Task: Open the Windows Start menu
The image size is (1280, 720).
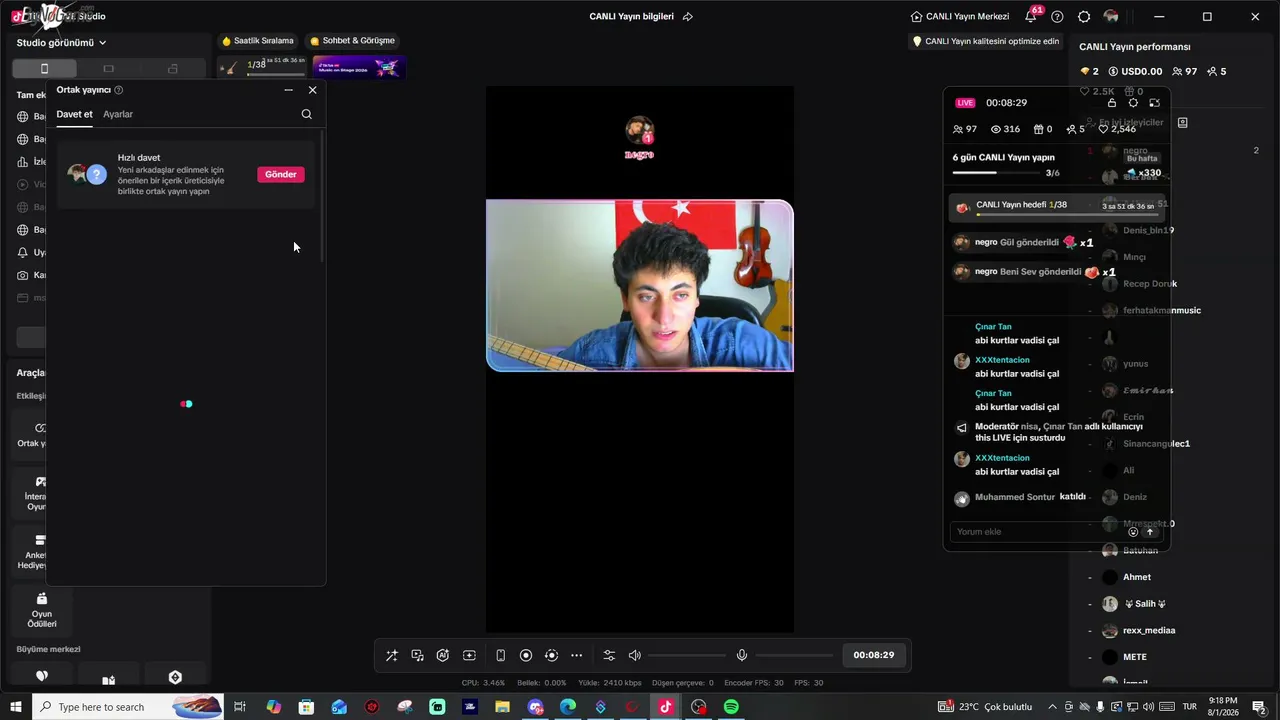Action: 16,707
